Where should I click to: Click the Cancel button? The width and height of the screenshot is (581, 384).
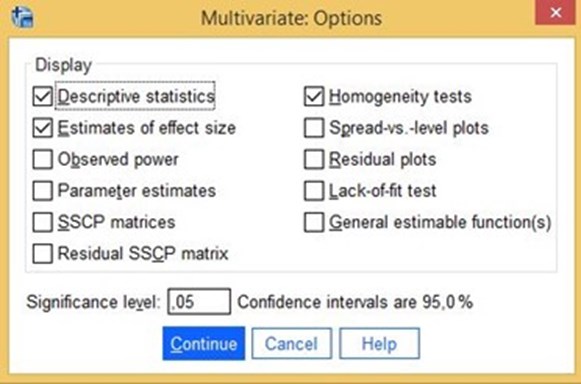(292, 344)
